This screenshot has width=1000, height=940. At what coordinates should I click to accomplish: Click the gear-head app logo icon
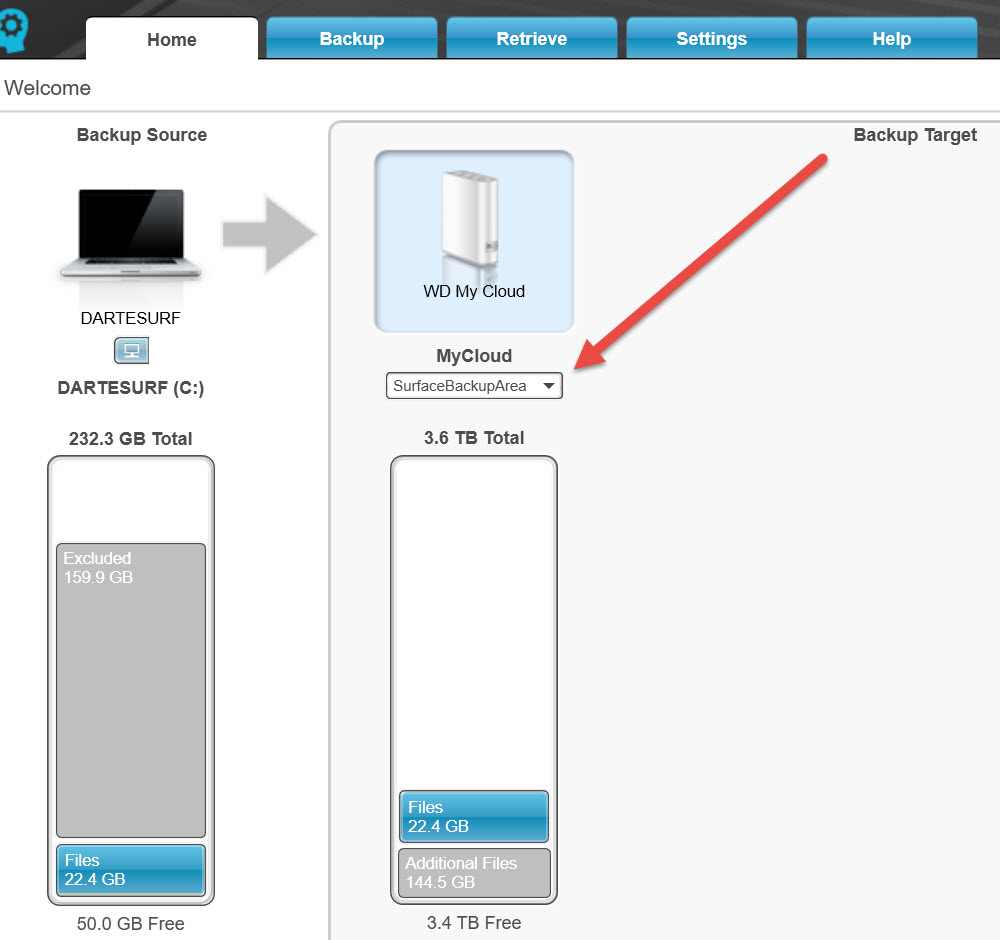pyautogui.click(x=13, y=30)
